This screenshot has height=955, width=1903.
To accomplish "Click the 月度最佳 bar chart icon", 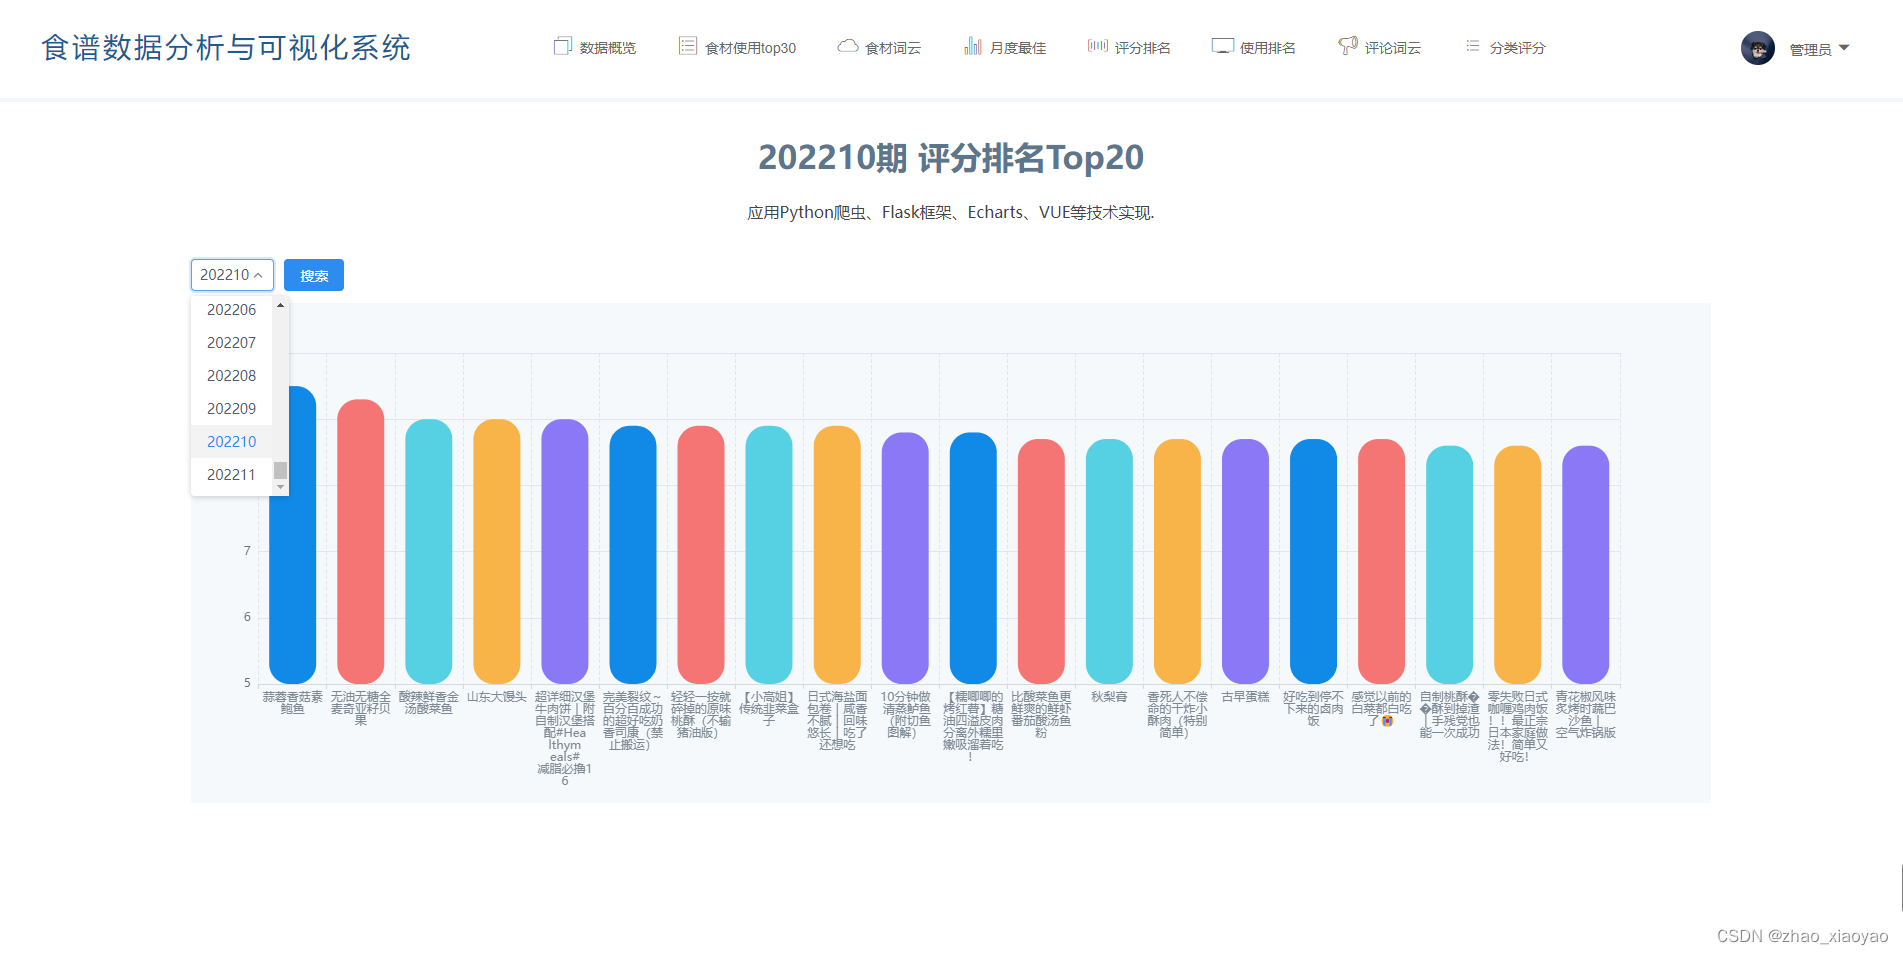I will (x=972, y=46).
